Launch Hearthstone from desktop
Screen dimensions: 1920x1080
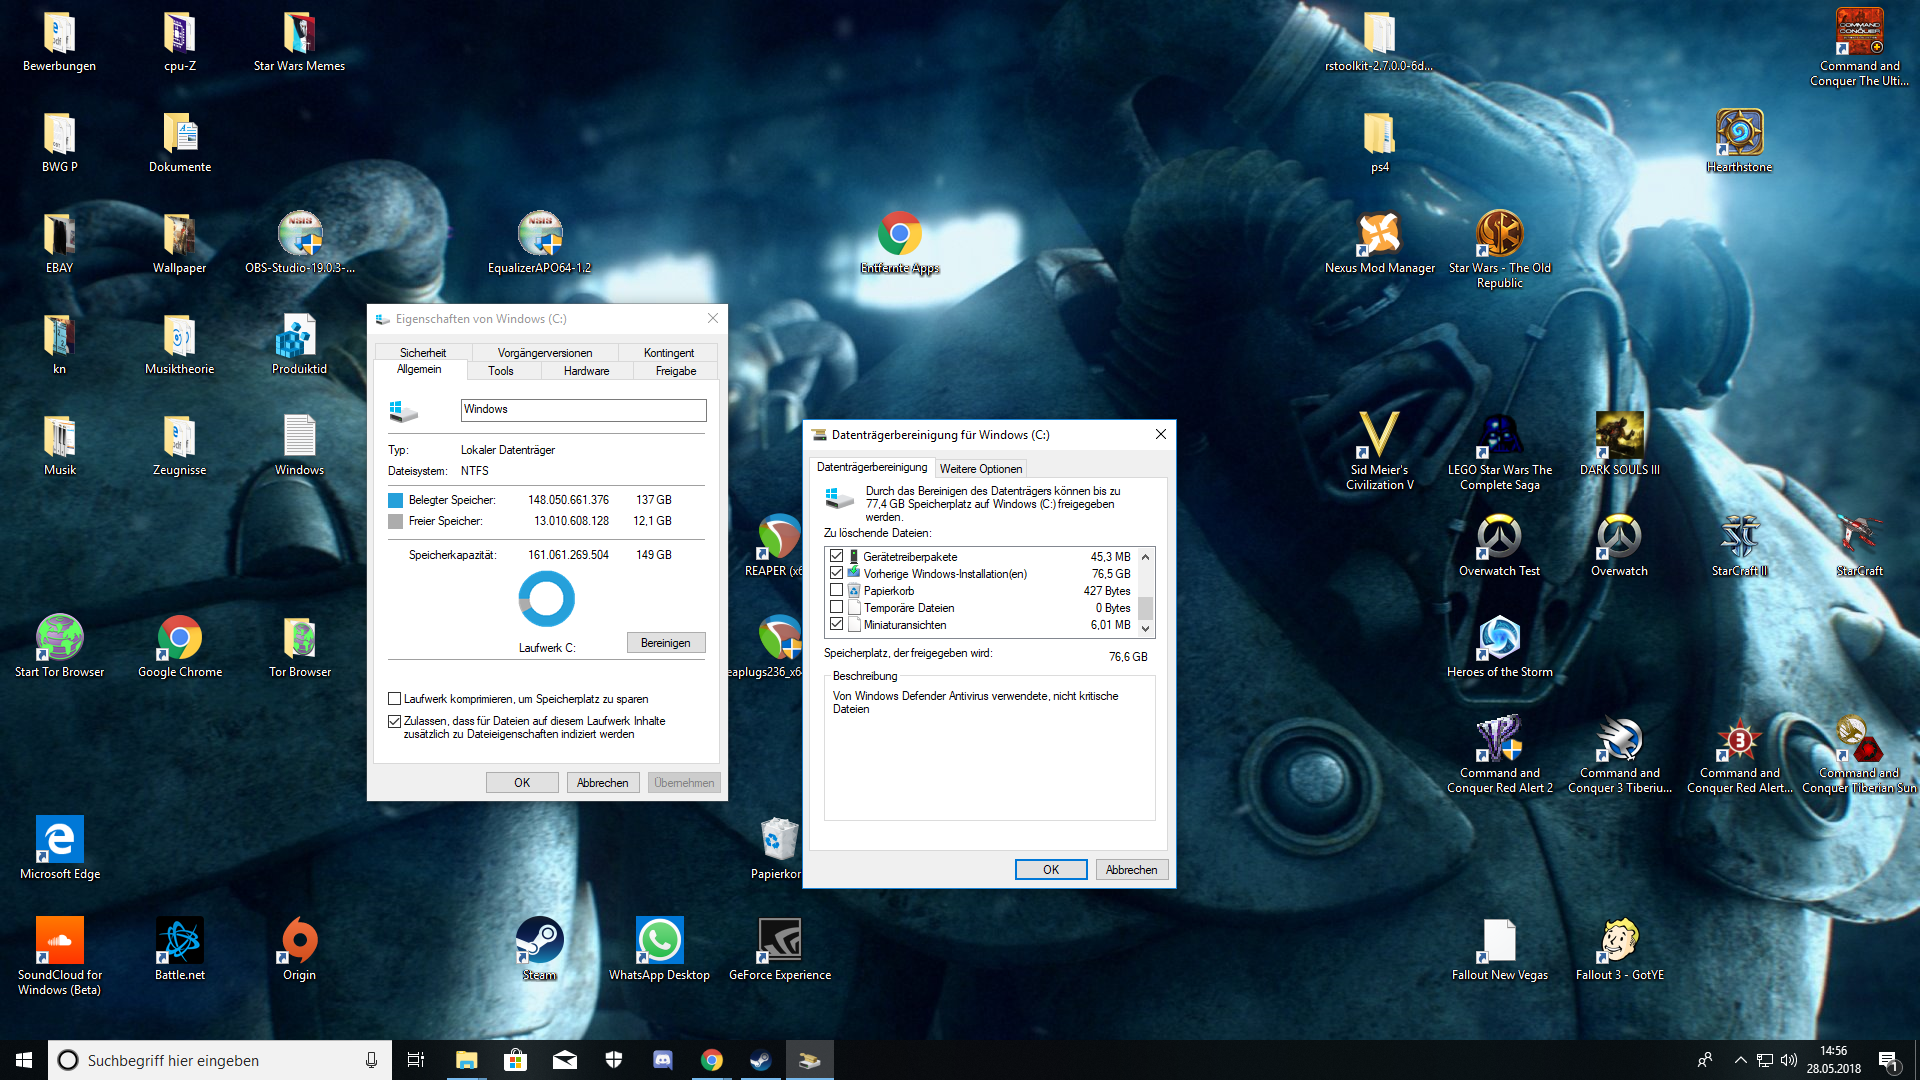[1739, 134]
